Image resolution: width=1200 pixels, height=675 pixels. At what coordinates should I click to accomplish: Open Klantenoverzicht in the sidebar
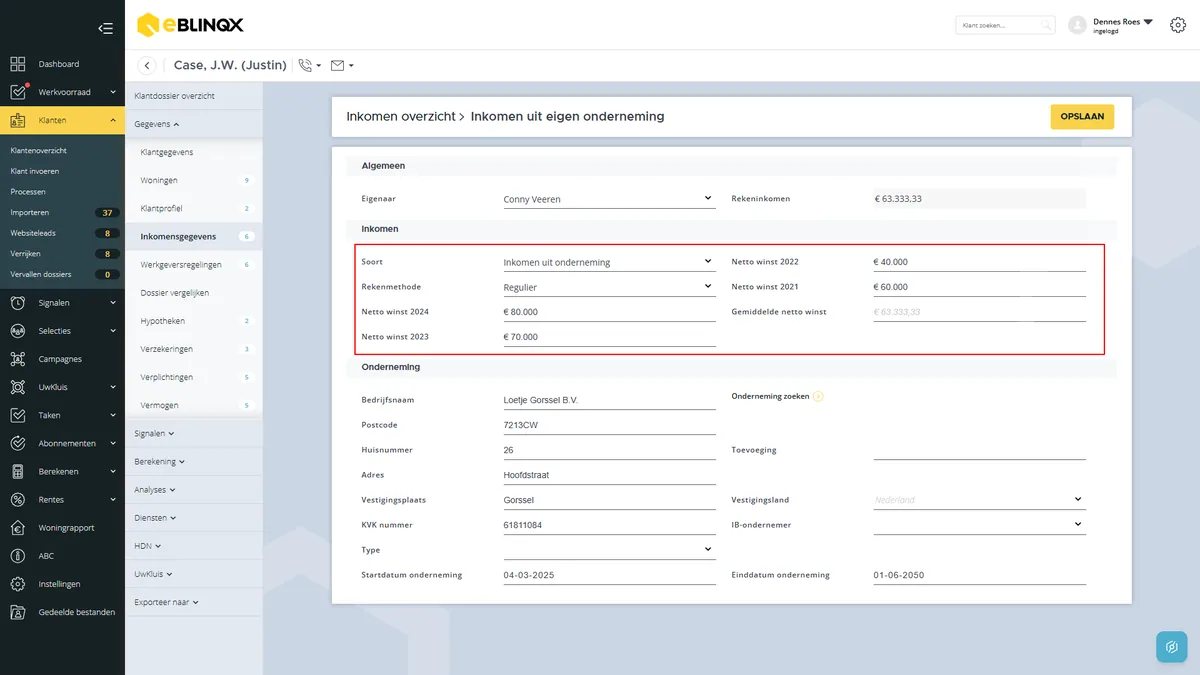pyautogui.click(x=39, y=151)
